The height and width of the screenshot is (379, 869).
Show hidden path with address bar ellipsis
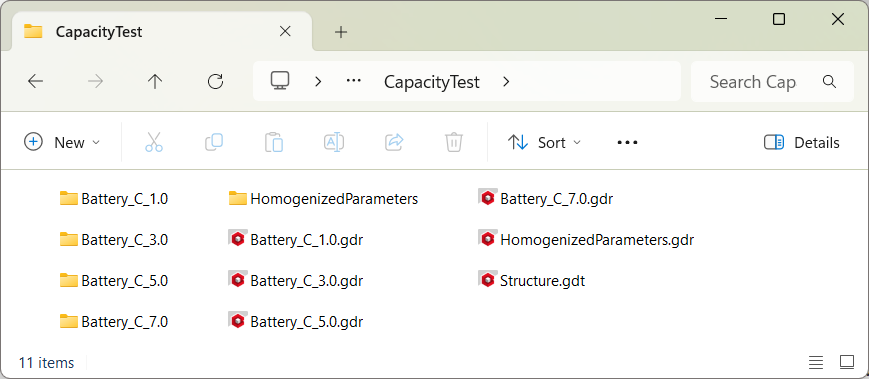[x=354, y=81]
